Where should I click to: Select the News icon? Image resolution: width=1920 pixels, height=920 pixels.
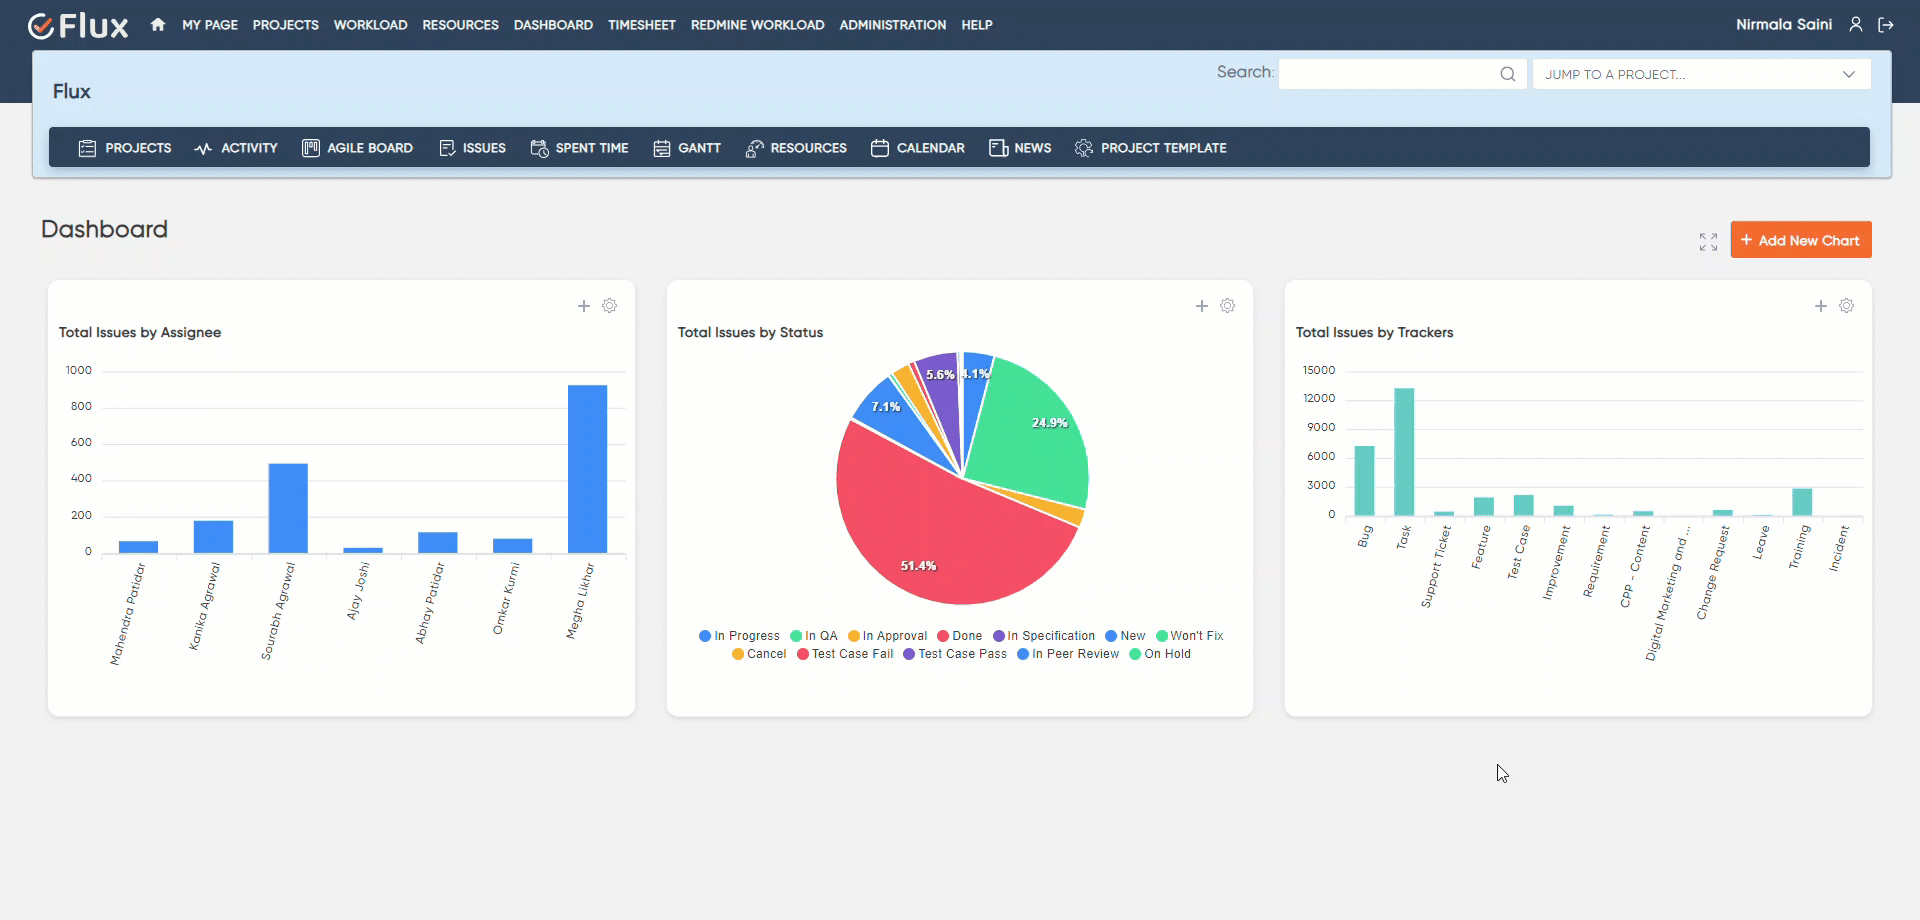pos(996,147)
